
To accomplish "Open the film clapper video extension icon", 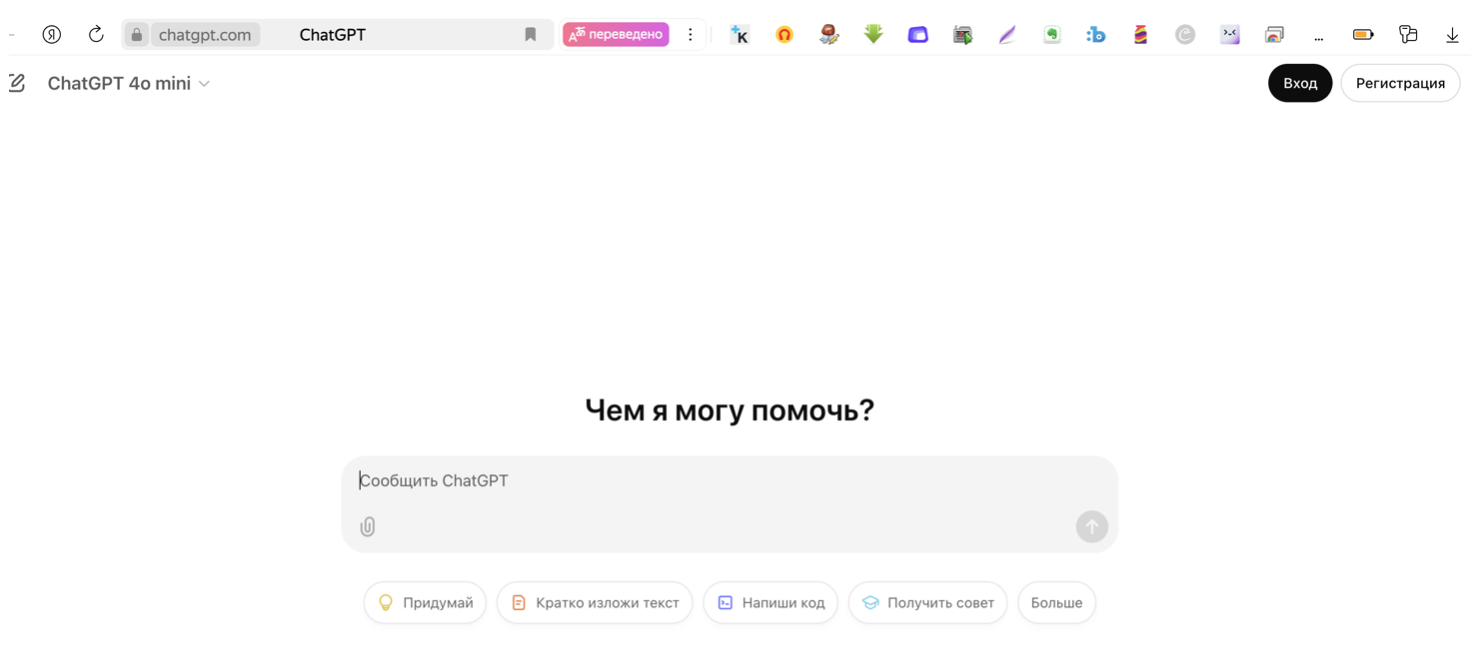I will [x=963, y=35].
